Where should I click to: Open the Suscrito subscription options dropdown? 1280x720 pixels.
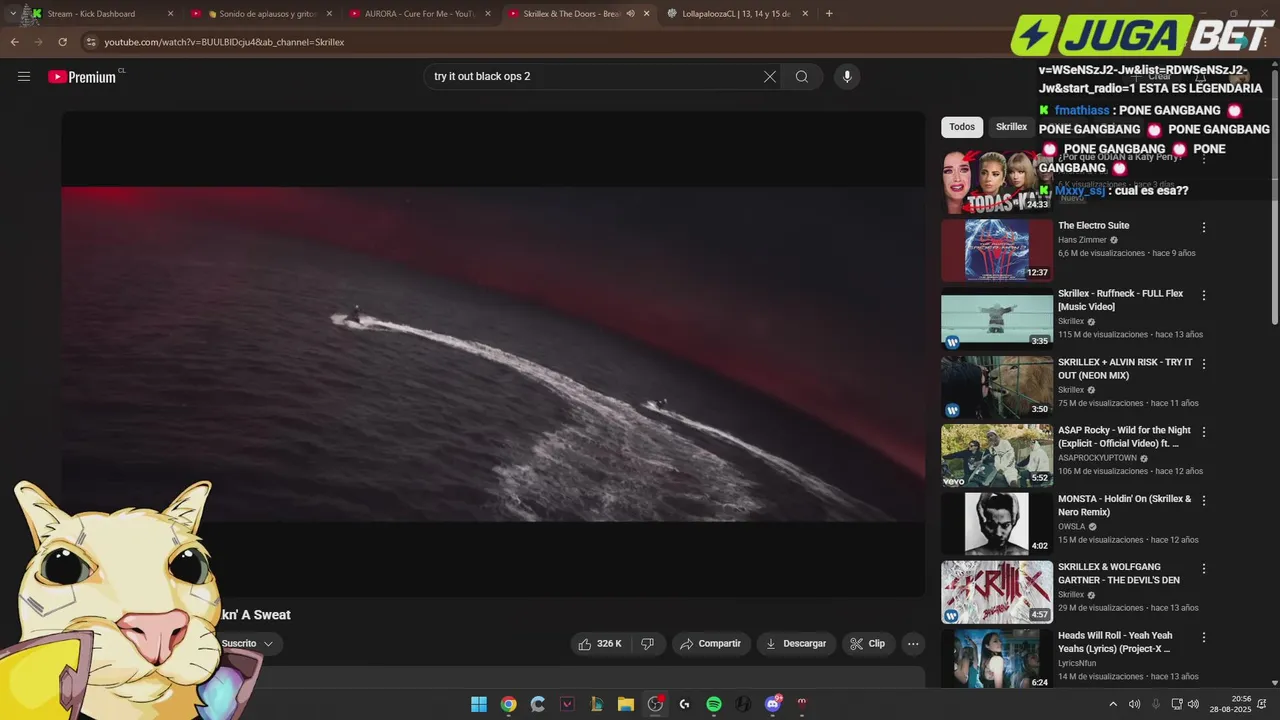(x=247, y=644)
